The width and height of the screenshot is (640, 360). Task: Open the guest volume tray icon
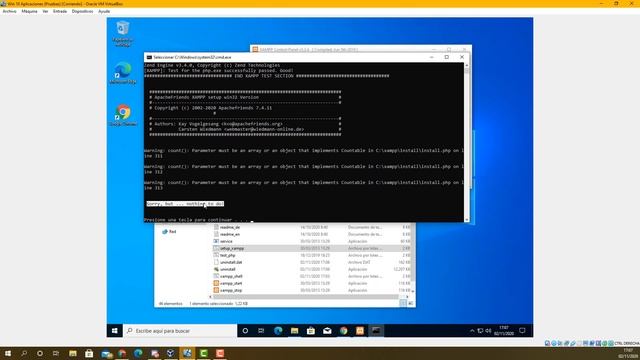tap(488, 331)
